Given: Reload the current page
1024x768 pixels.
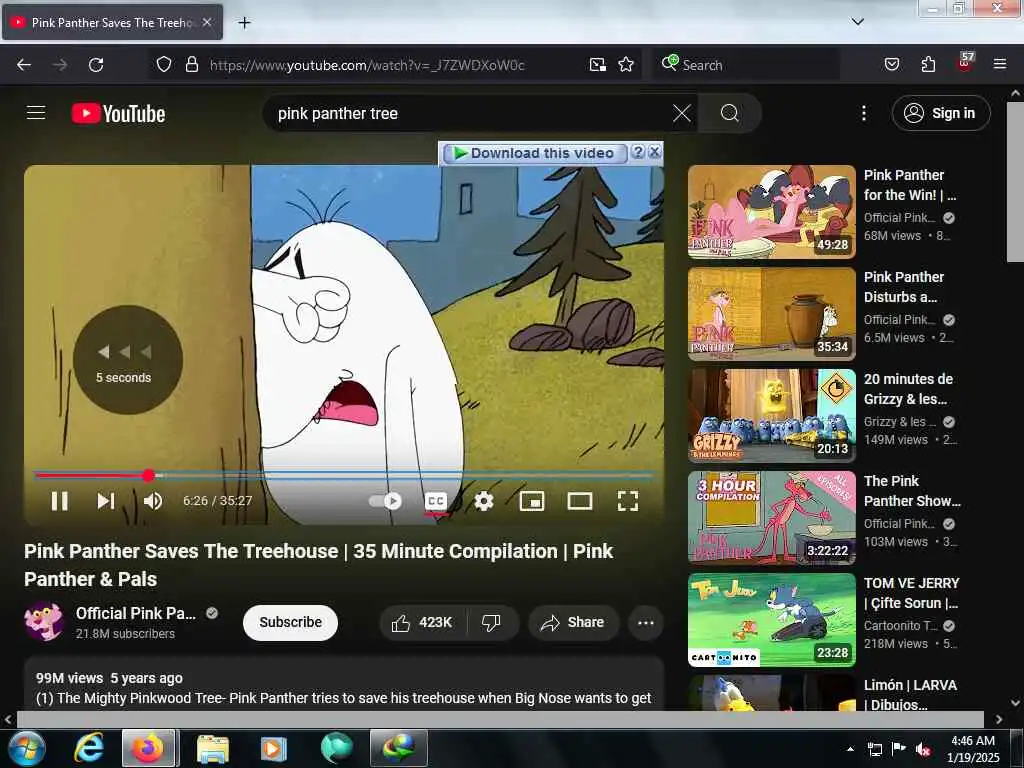Looking at the screenshot, I should 96,65.
